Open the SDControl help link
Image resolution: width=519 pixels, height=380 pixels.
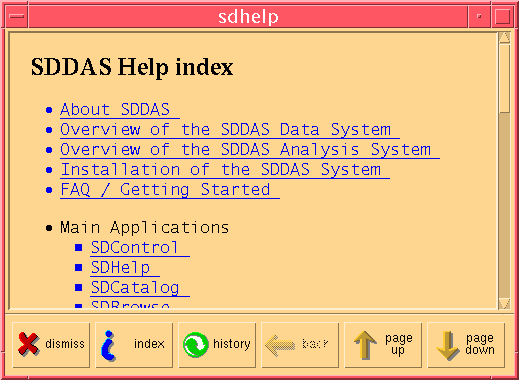pos(140,248)
